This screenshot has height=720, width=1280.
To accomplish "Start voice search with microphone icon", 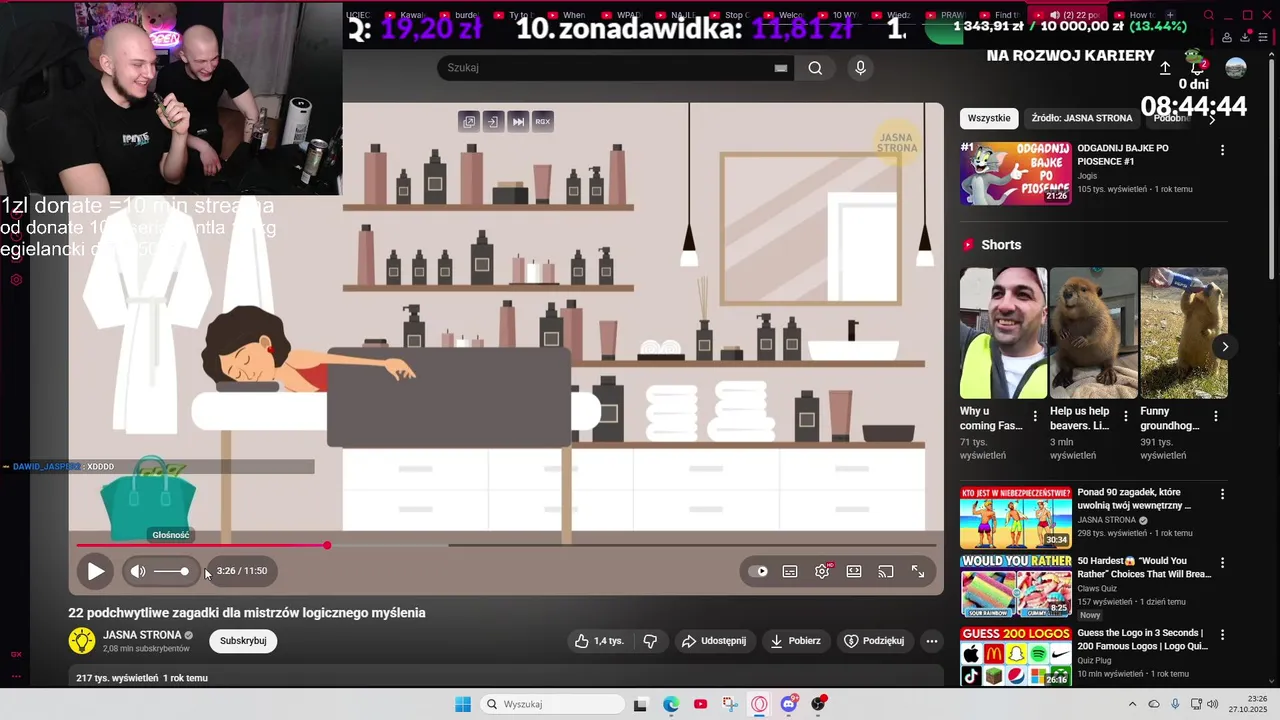I will [860, 68].
